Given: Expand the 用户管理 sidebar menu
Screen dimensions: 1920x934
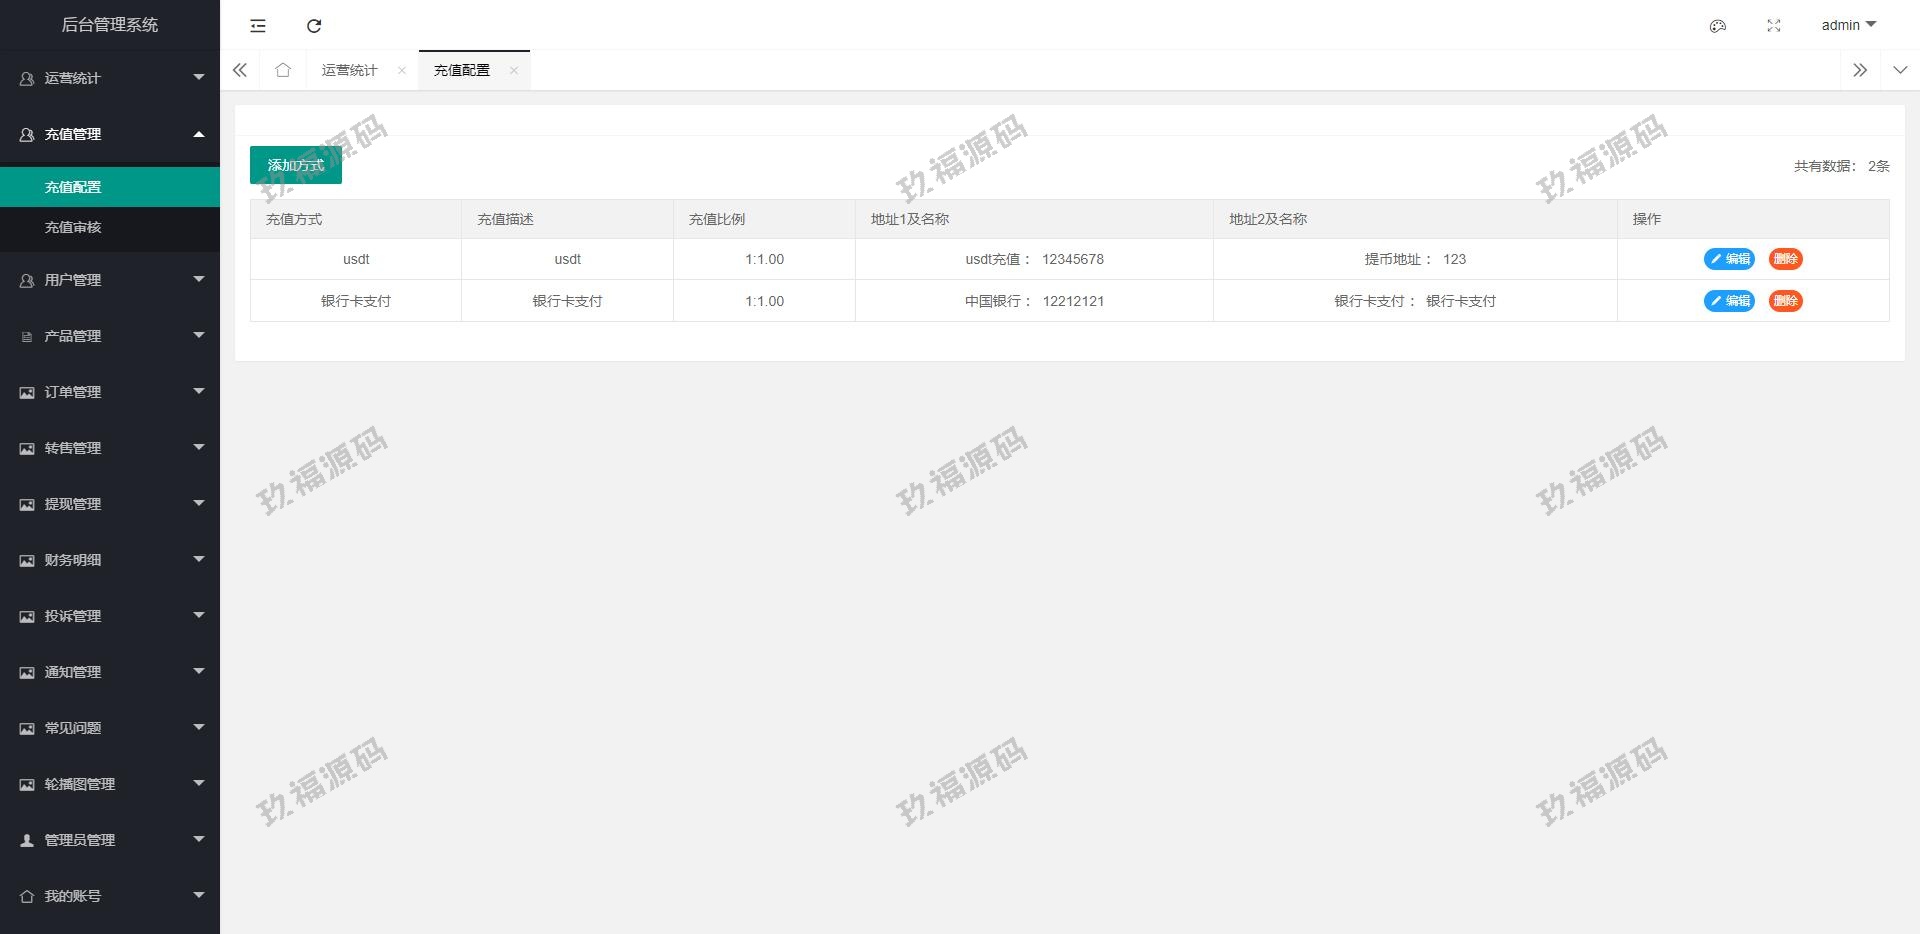Looking at the screenshot, I should 110,280.
